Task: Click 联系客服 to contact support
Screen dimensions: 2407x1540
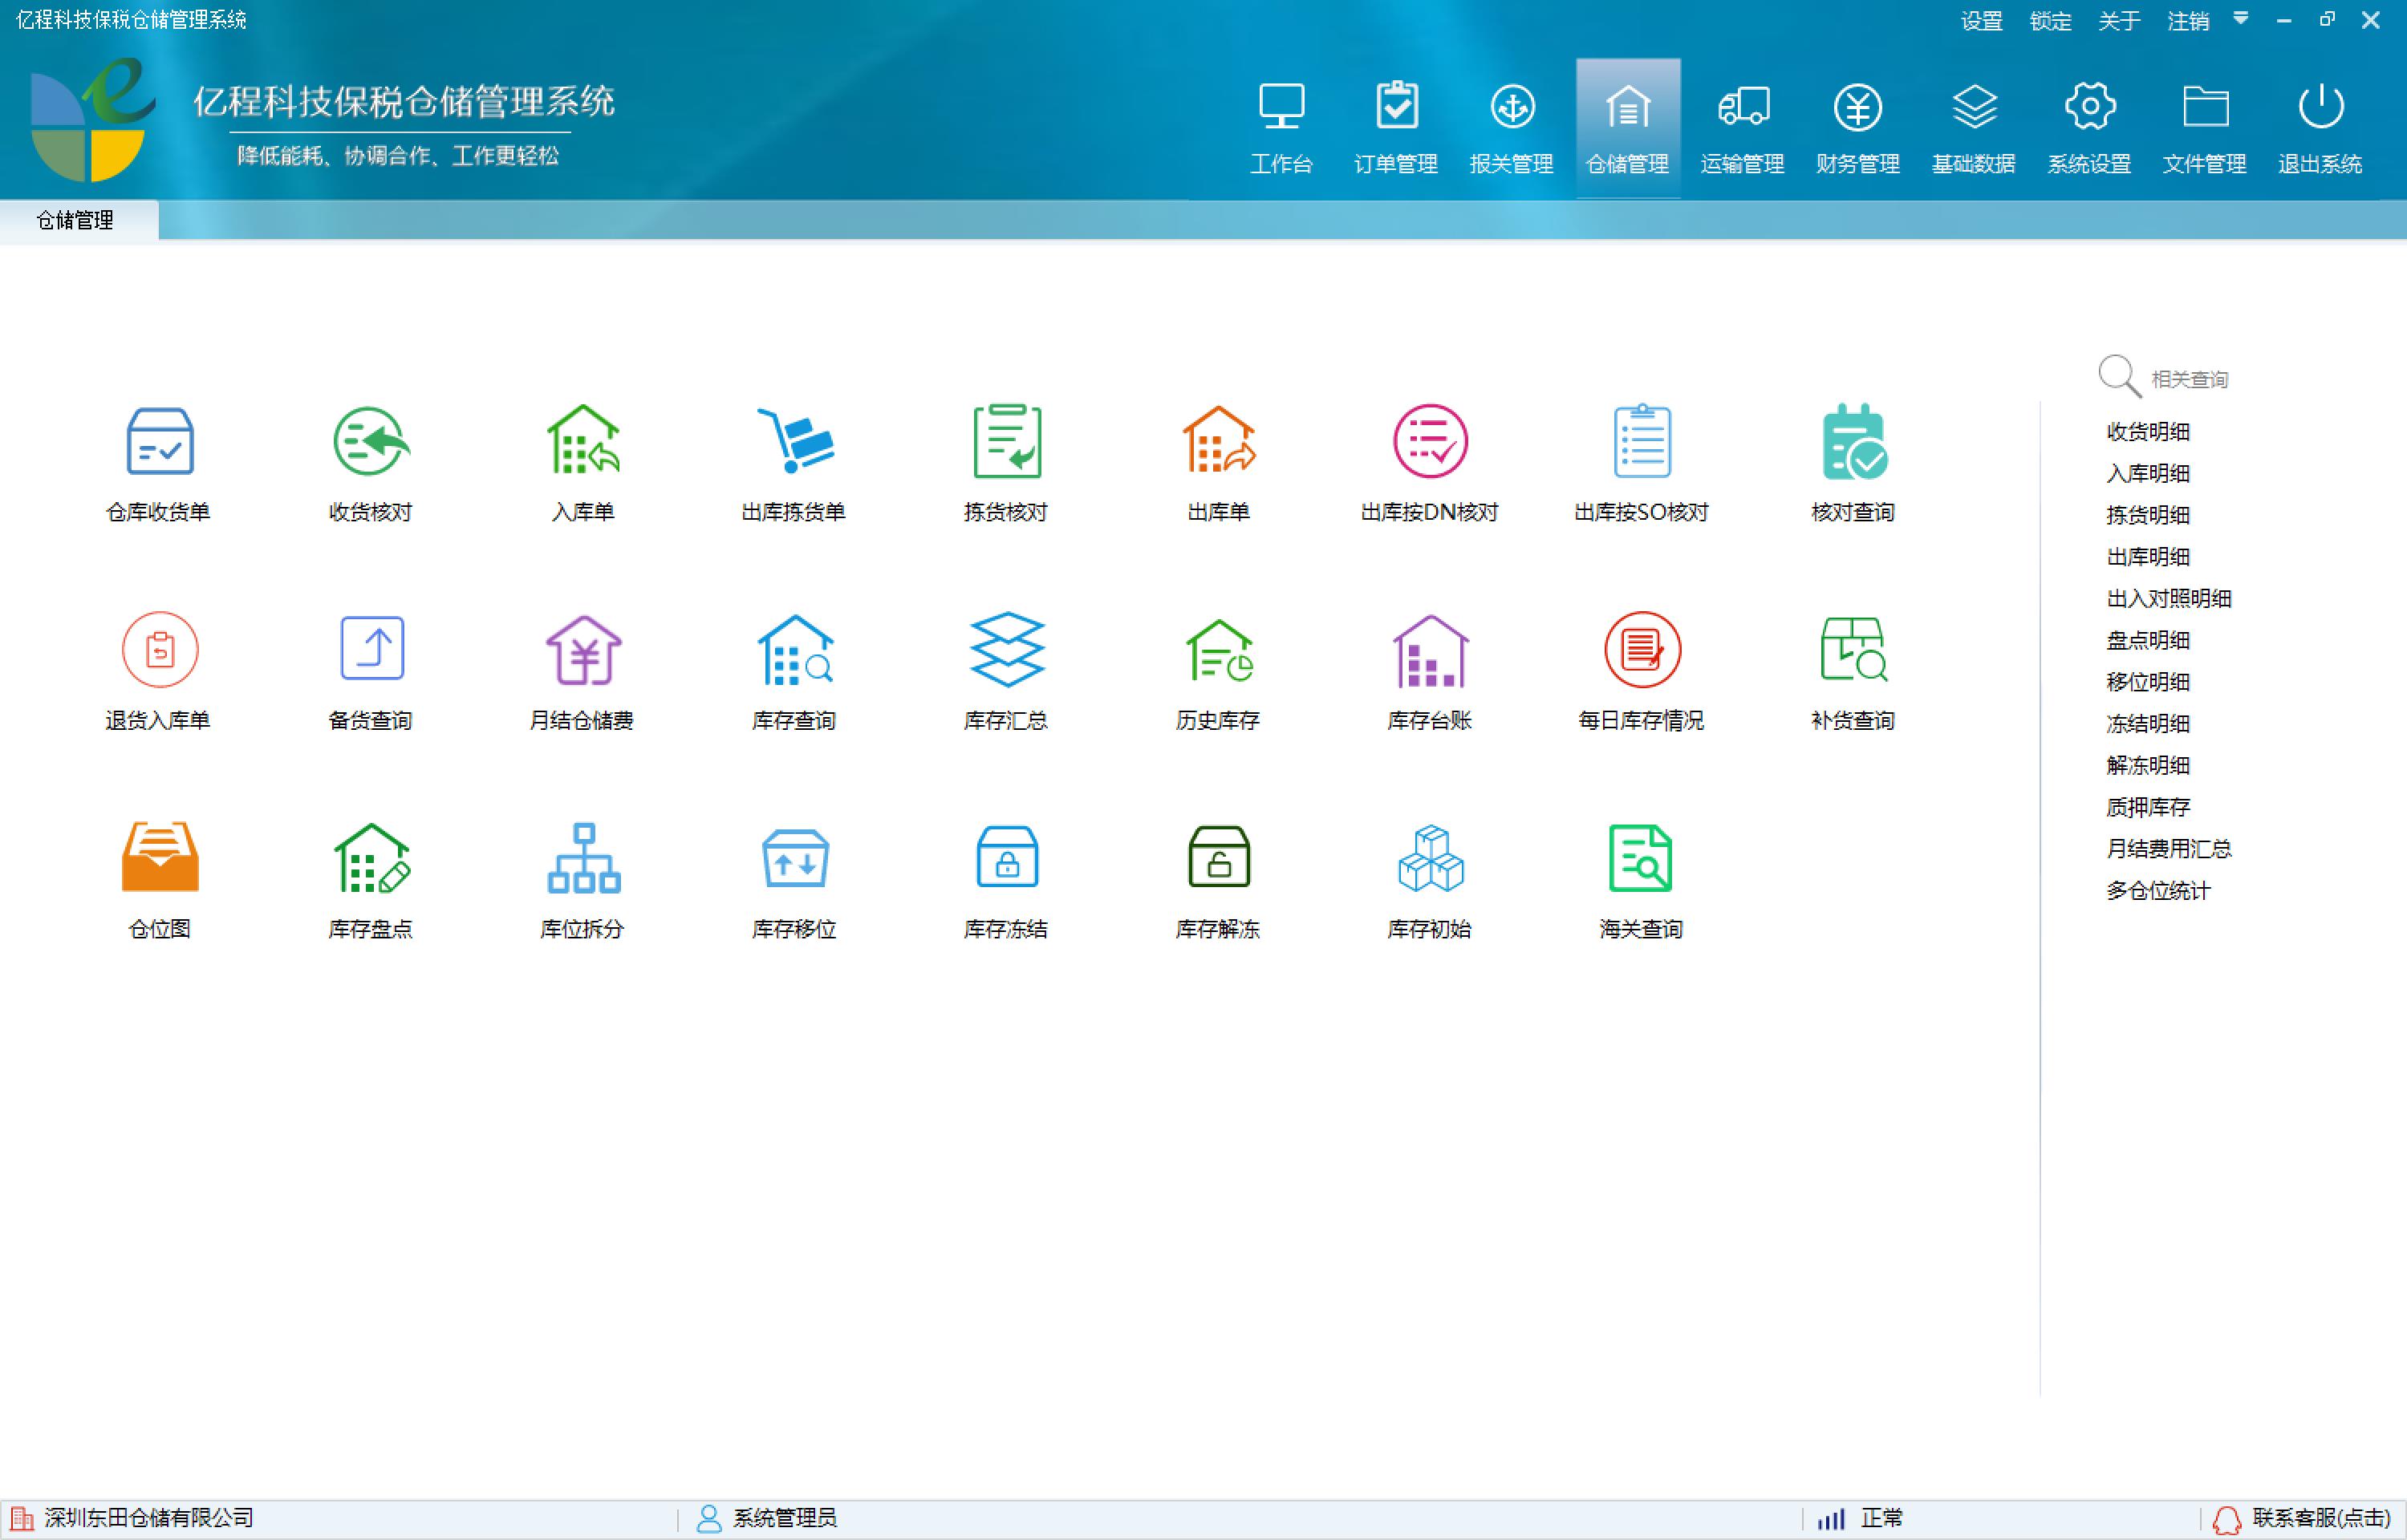Action: pyautogui.click(x=2310, y=1518)
